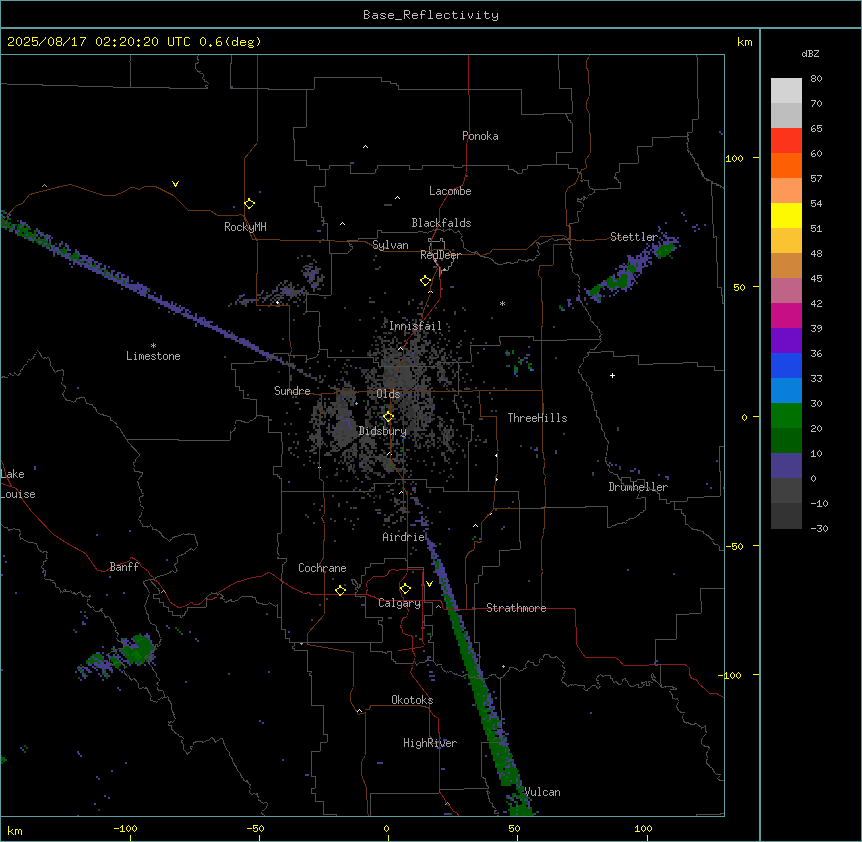
Task: Click the Blackfalds city label
Action: 441,223
